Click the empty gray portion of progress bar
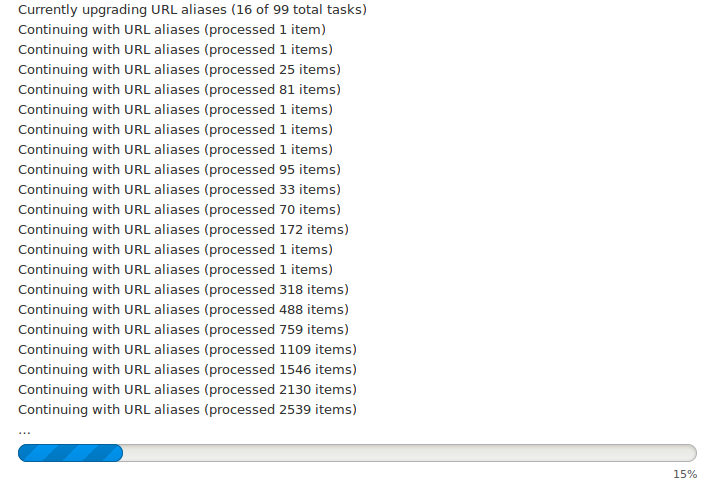The image size is (707, 488). pyautogui.click(x=410, y=453)
